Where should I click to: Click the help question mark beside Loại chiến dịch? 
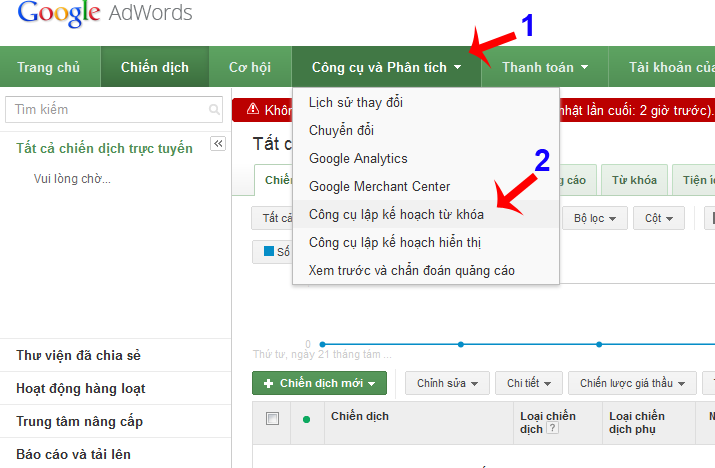point(552,428)
